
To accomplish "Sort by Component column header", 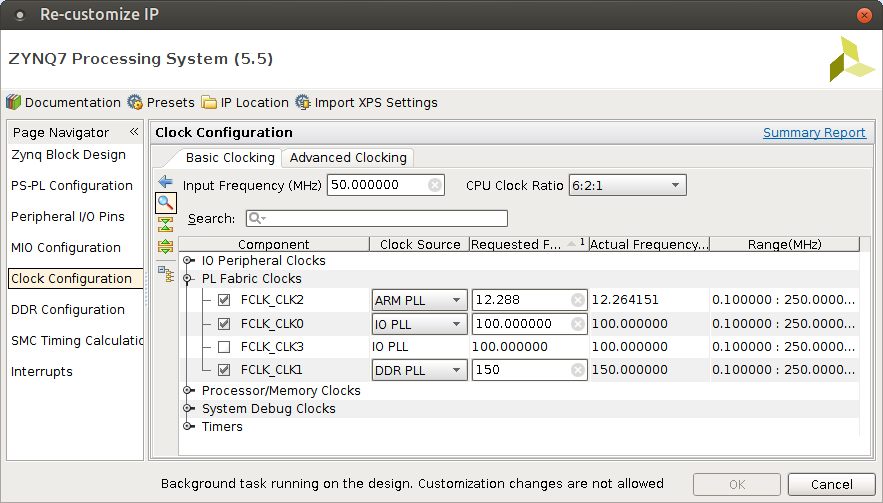I will tap(274, 244).
